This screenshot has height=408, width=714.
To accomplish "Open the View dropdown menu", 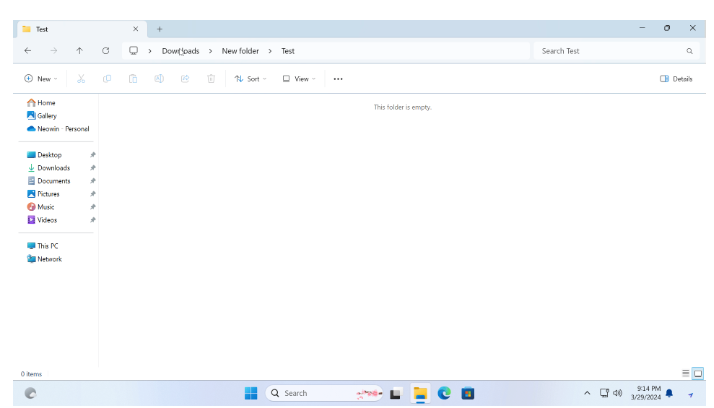I will pyautogui.click(x=299, y=79).
